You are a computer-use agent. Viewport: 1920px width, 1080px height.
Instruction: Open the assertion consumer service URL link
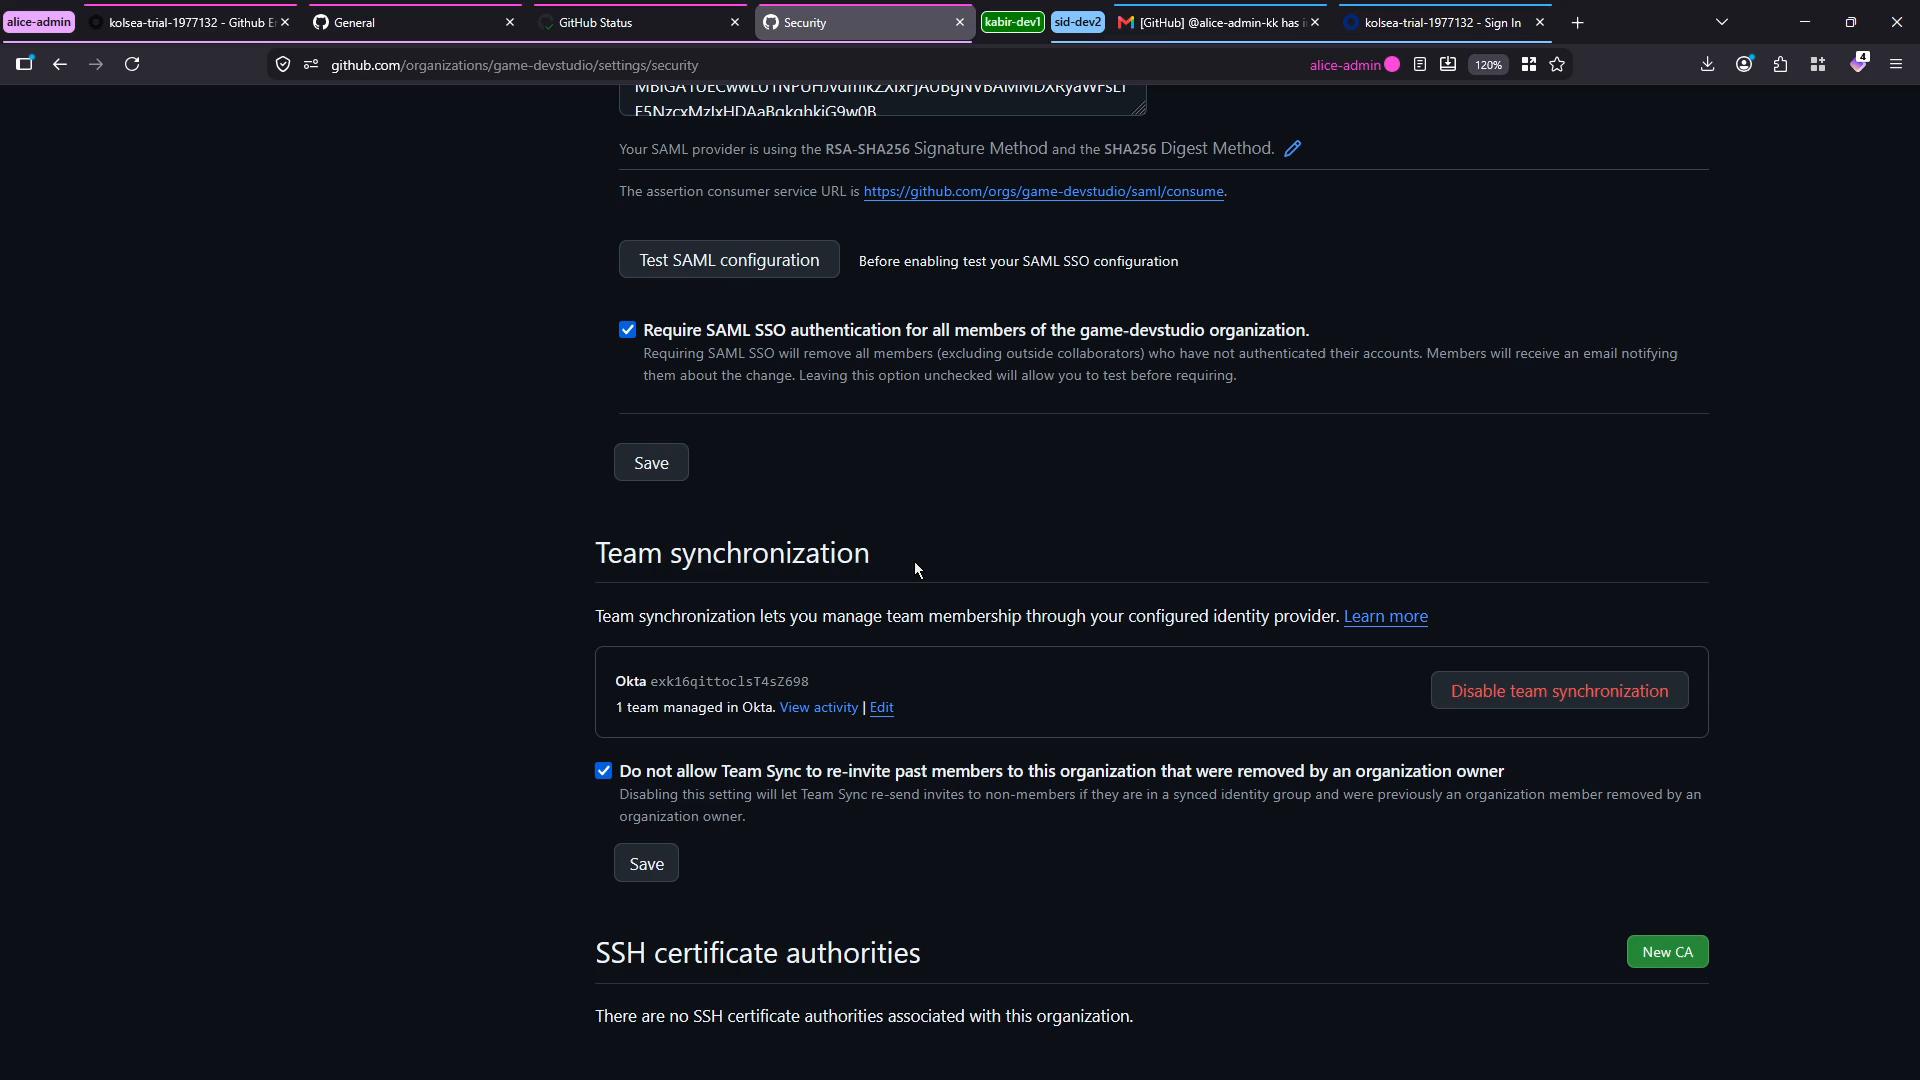pyautogui.click(x=1043, y=191)
